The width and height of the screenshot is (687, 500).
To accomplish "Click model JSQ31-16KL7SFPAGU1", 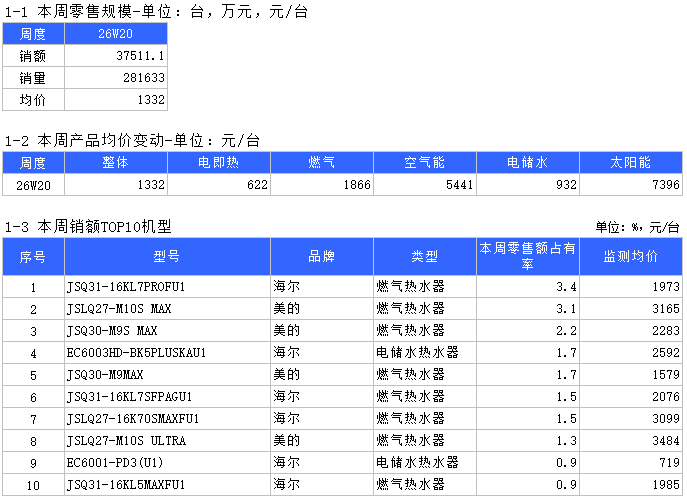I will point(129,397).
